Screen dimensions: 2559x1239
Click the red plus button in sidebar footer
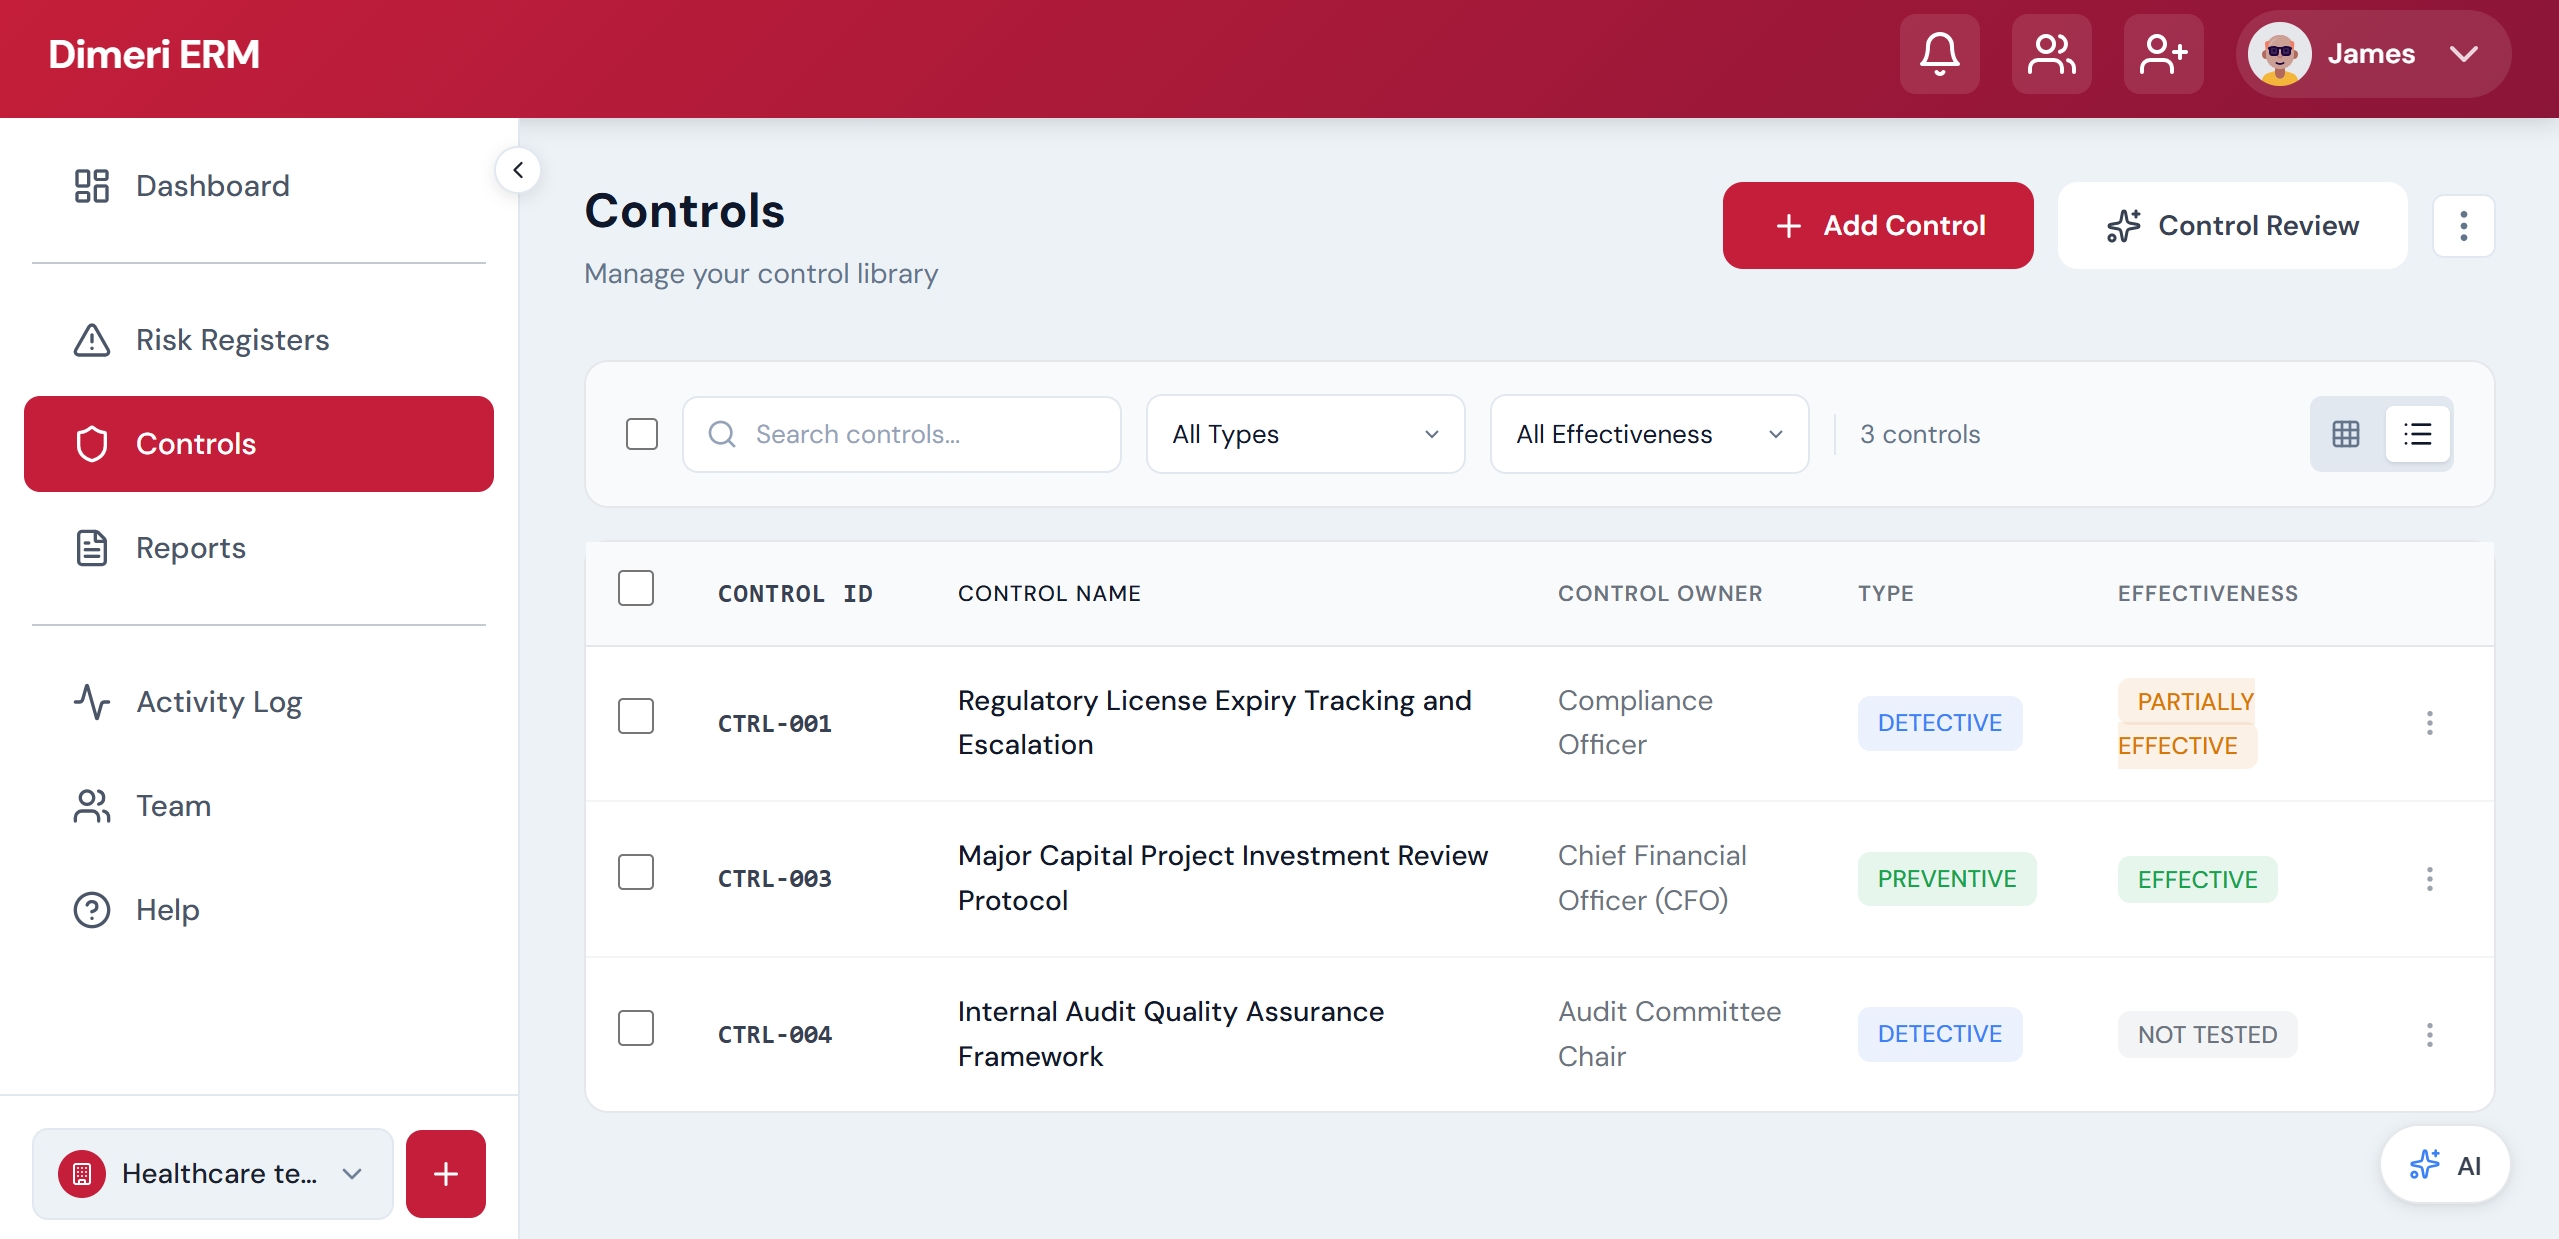tap(445, 1173)
